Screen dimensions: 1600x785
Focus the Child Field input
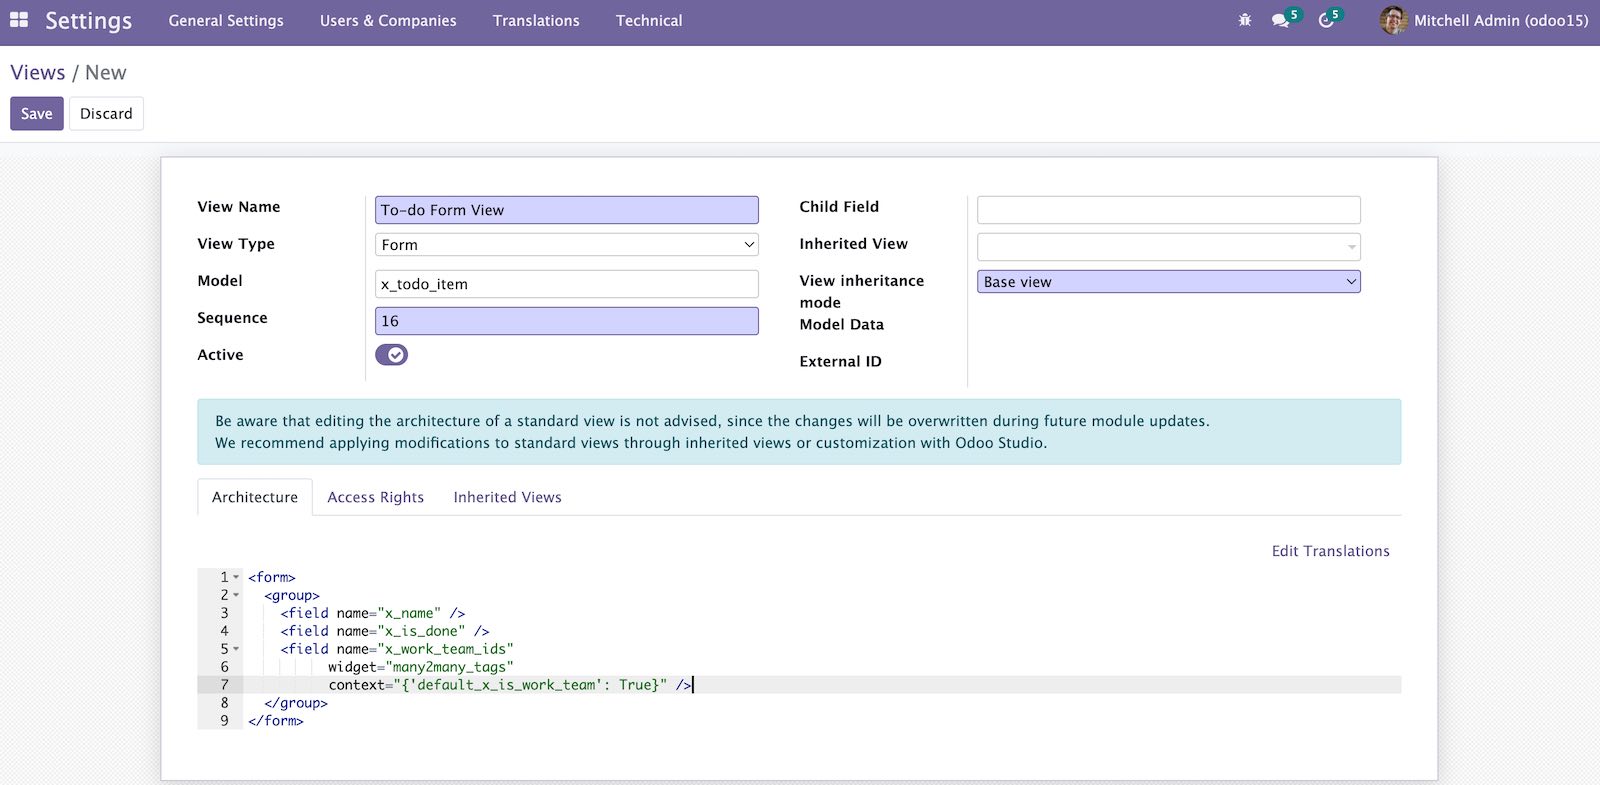(1169, 210)
